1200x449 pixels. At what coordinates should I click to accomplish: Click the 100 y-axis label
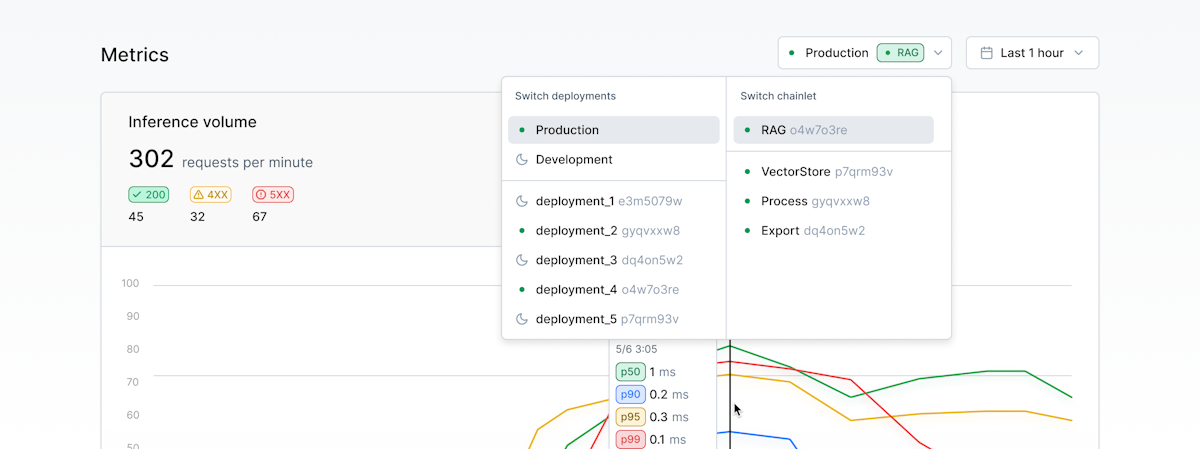pyautogui.click(x=130, y=283)
